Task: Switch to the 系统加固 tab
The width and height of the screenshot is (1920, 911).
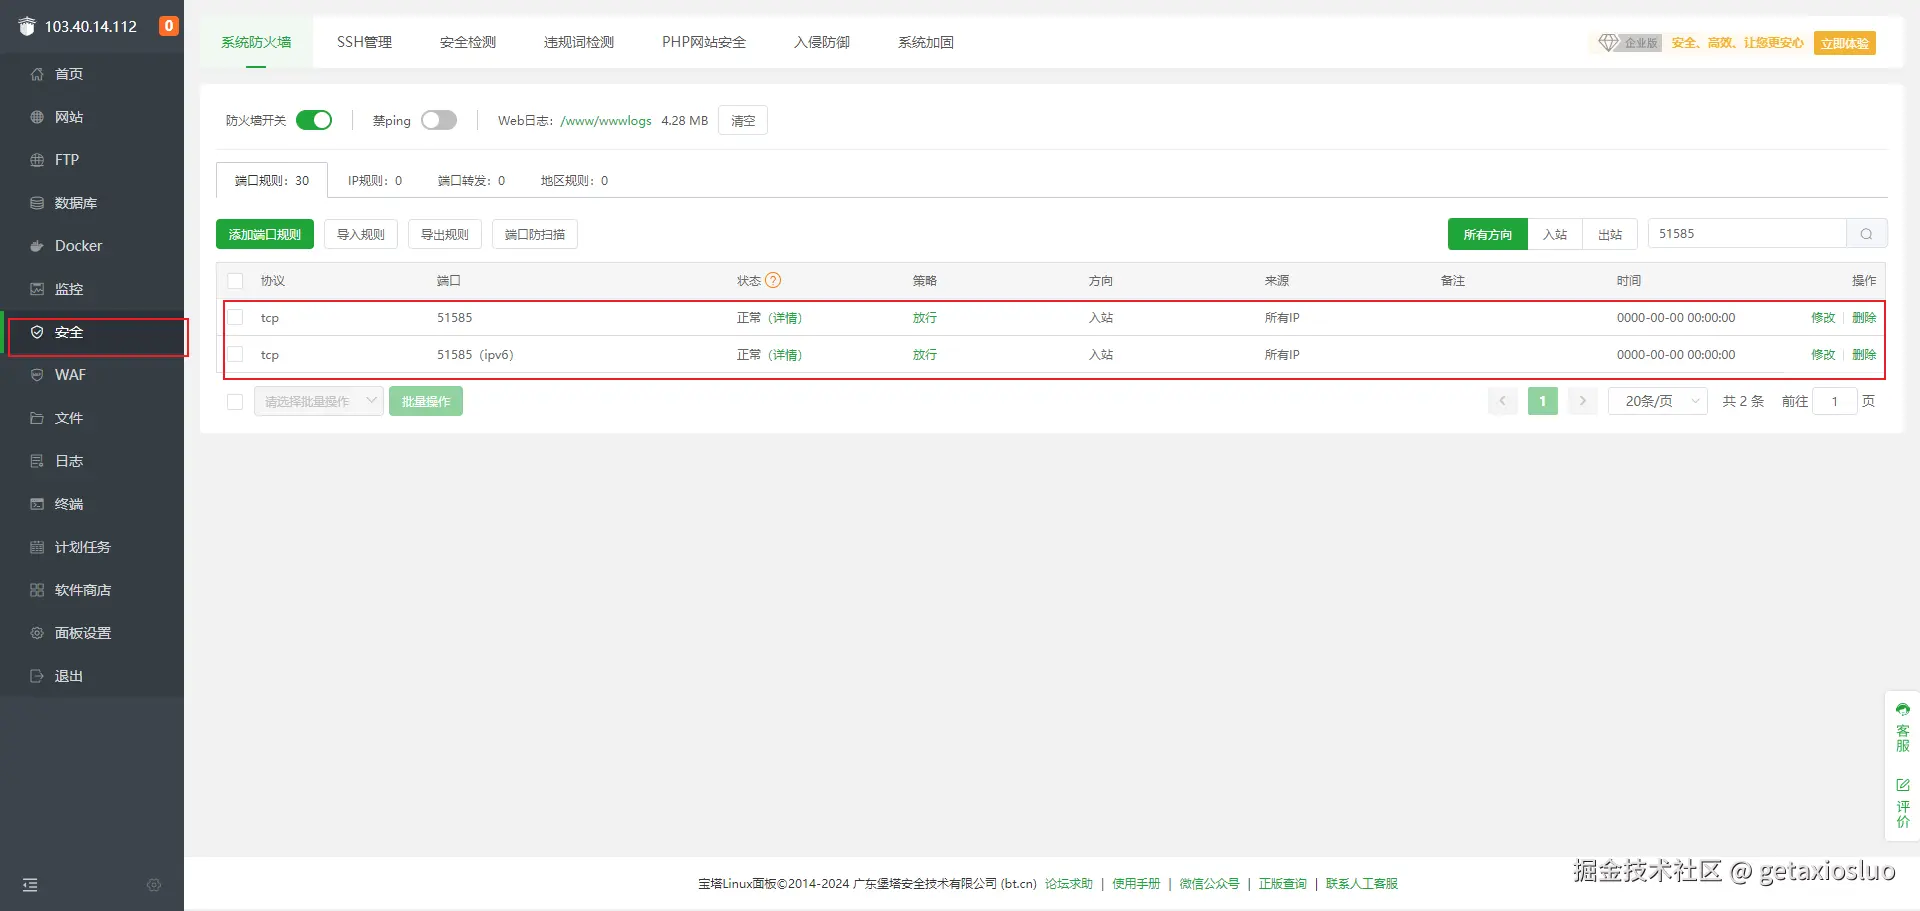Action: pos(926,42)
